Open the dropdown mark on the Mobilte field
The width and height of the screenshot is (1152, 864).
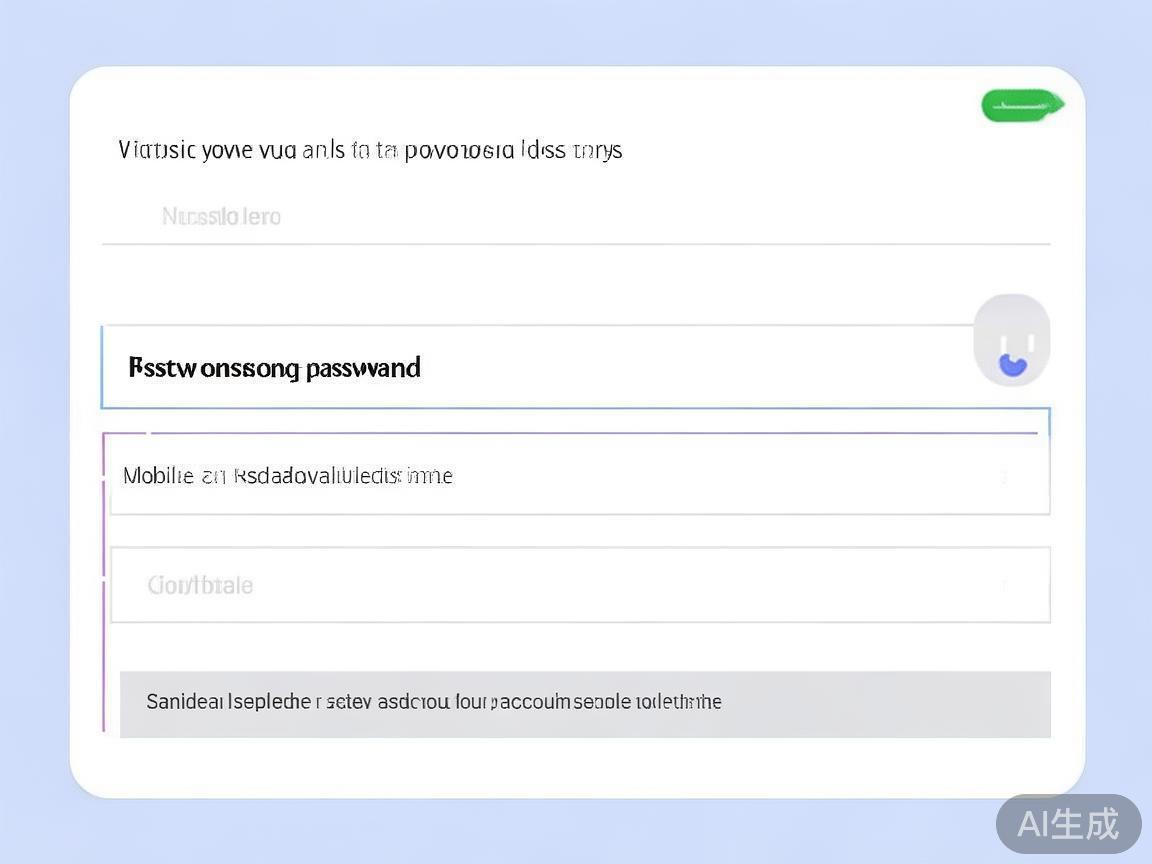coord(1004,477)
